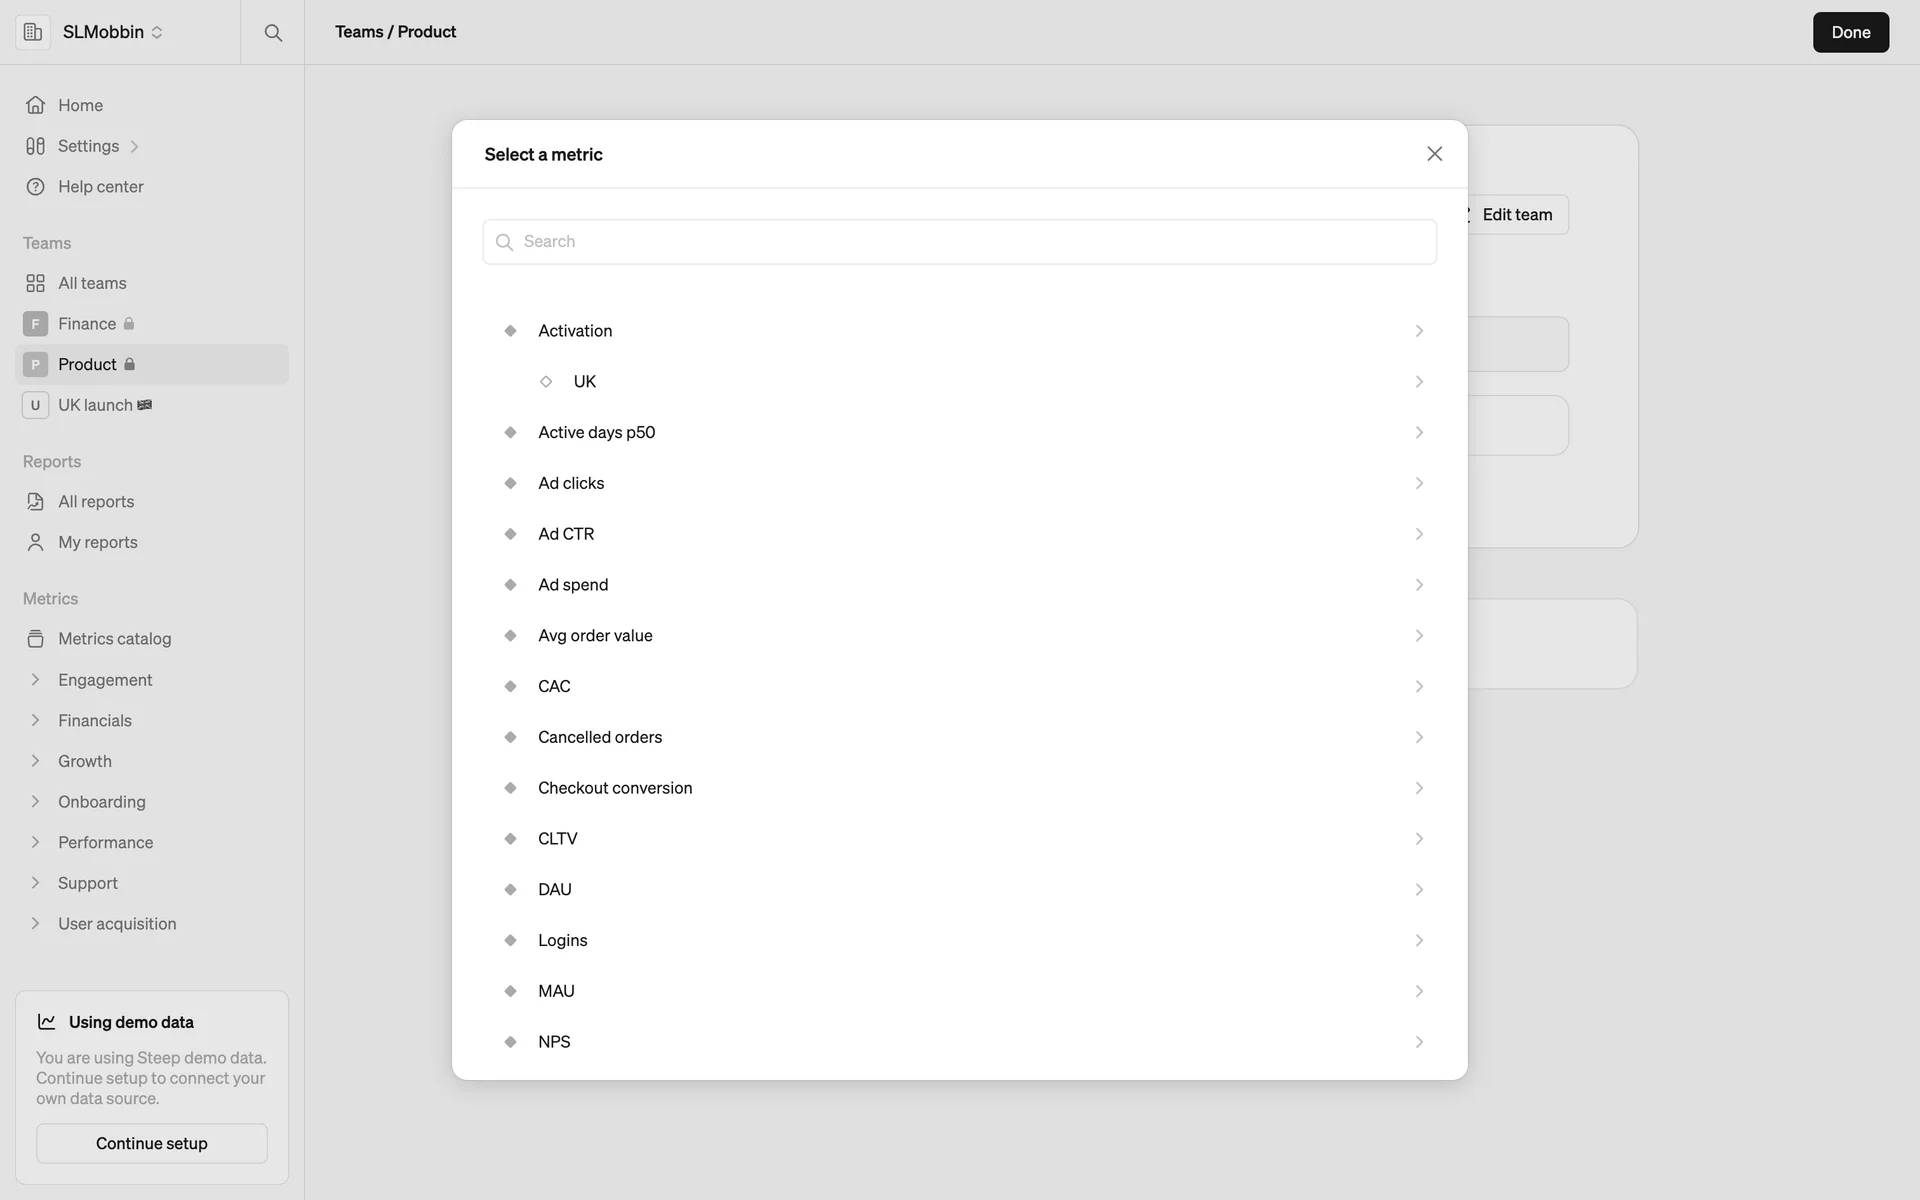Click the Continue setup button
This screenshot has height=1200, width=1920.
click(152, 1143)
